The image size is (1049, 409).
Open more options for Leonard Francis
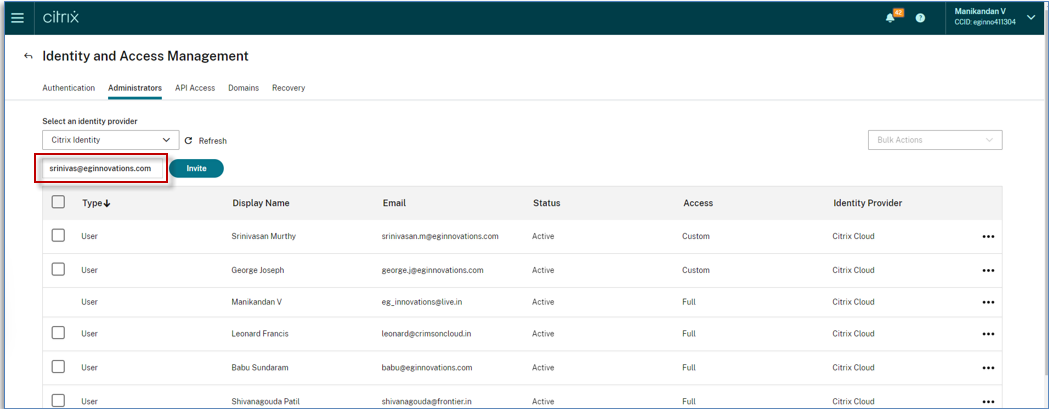(988, 334)
